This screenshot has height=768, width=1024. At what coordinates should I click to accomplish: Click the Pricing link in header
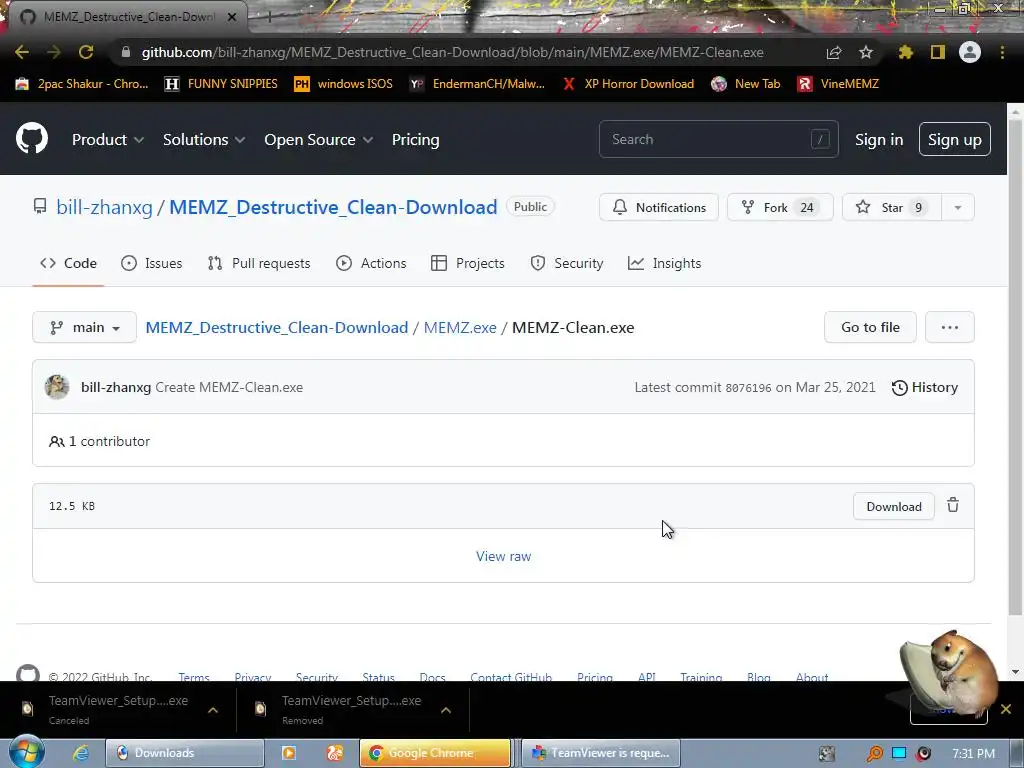[415, 139]
